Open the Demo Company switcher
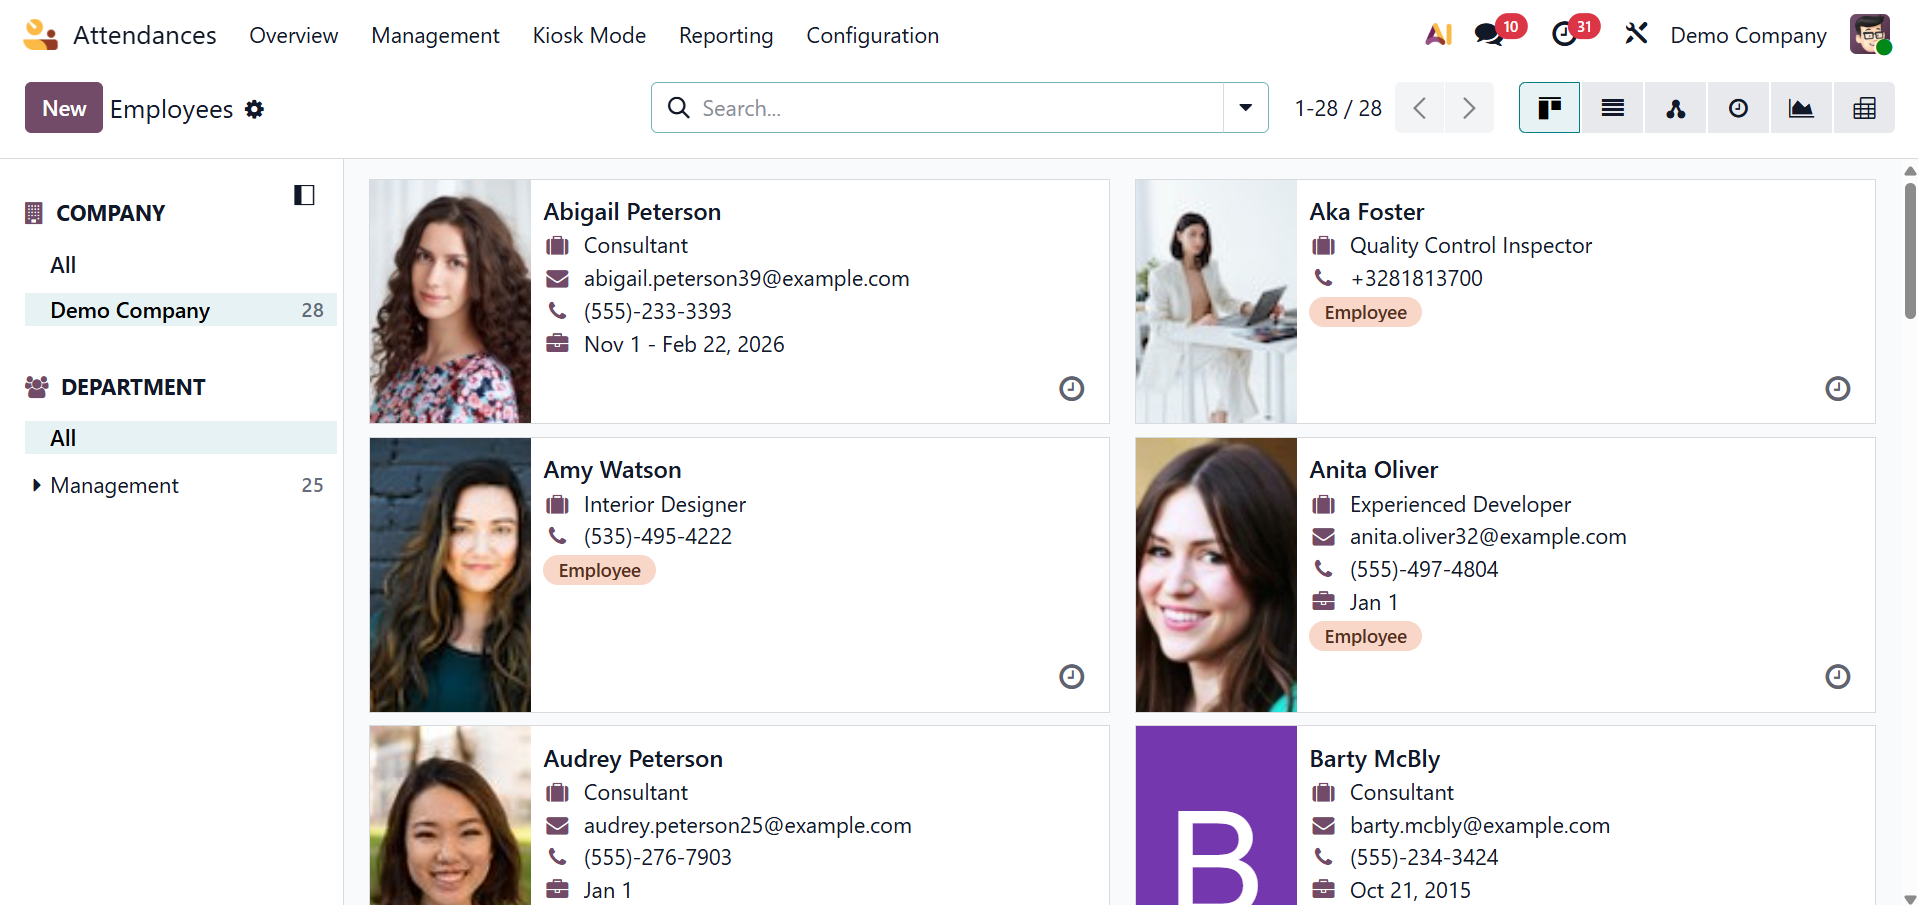This screenshot has height=905, width=1918. tap(1748, 35)
